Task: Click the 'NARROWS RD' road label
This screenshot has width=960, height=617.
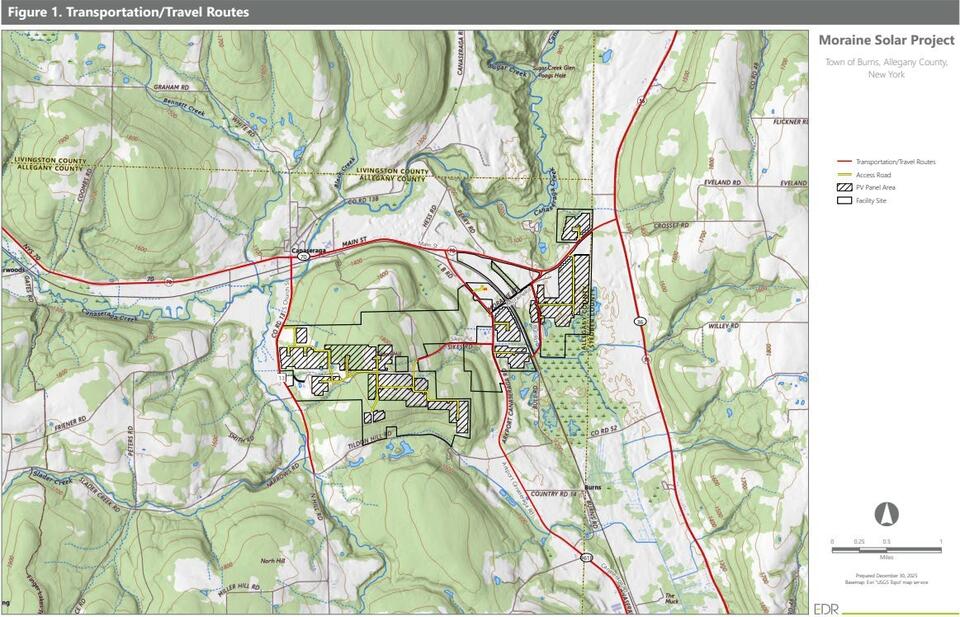Action: click(282, 476)
